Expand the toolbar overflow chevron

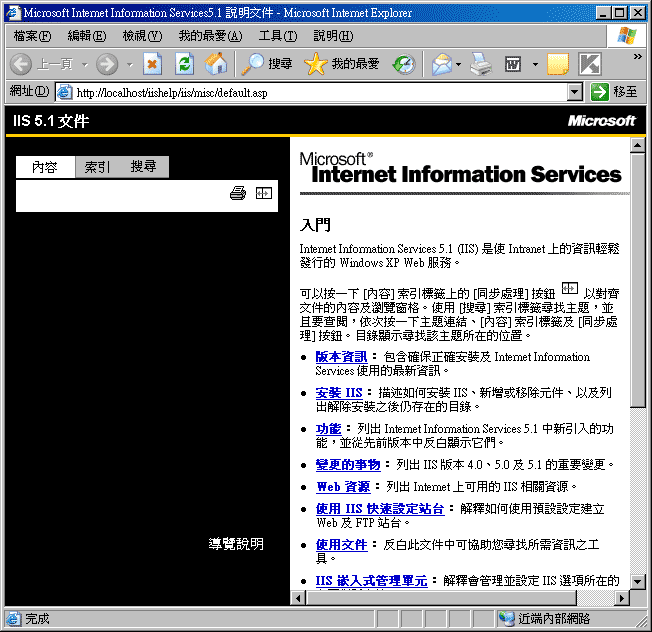[x=637, y=57]
